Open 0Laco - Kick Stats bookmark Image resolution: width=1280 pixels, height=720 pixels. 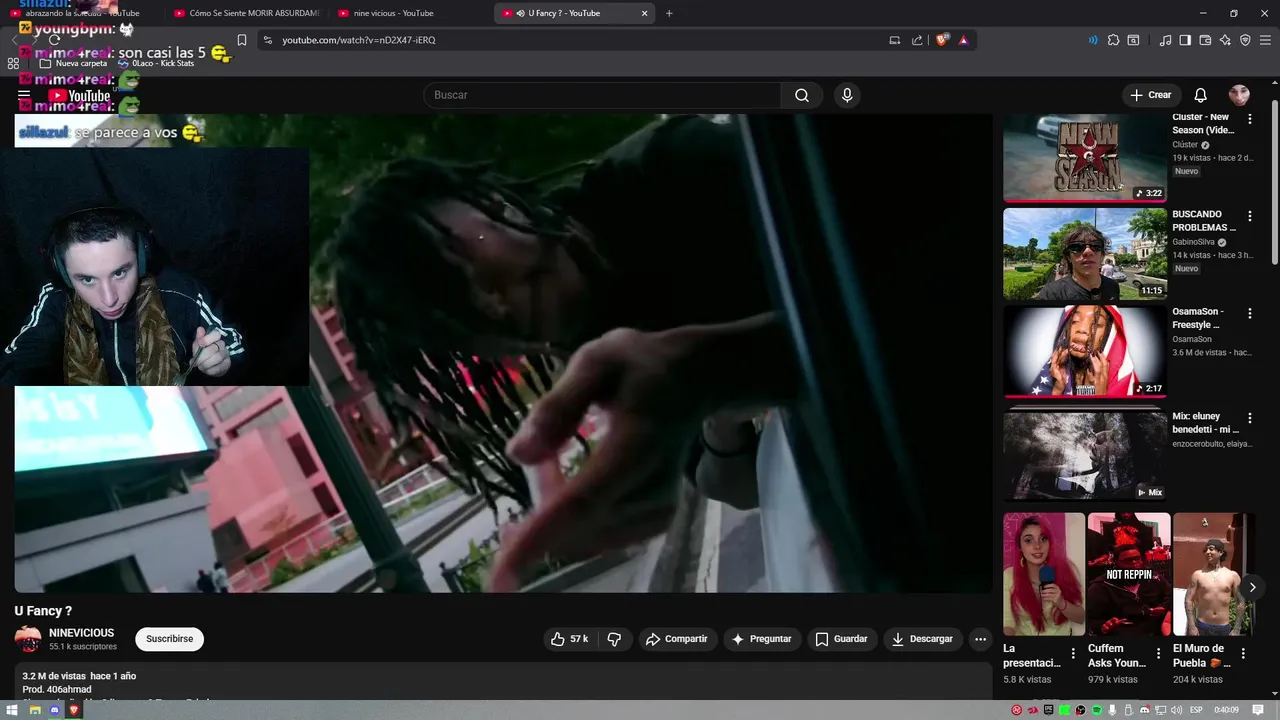[x=156, y=63]
